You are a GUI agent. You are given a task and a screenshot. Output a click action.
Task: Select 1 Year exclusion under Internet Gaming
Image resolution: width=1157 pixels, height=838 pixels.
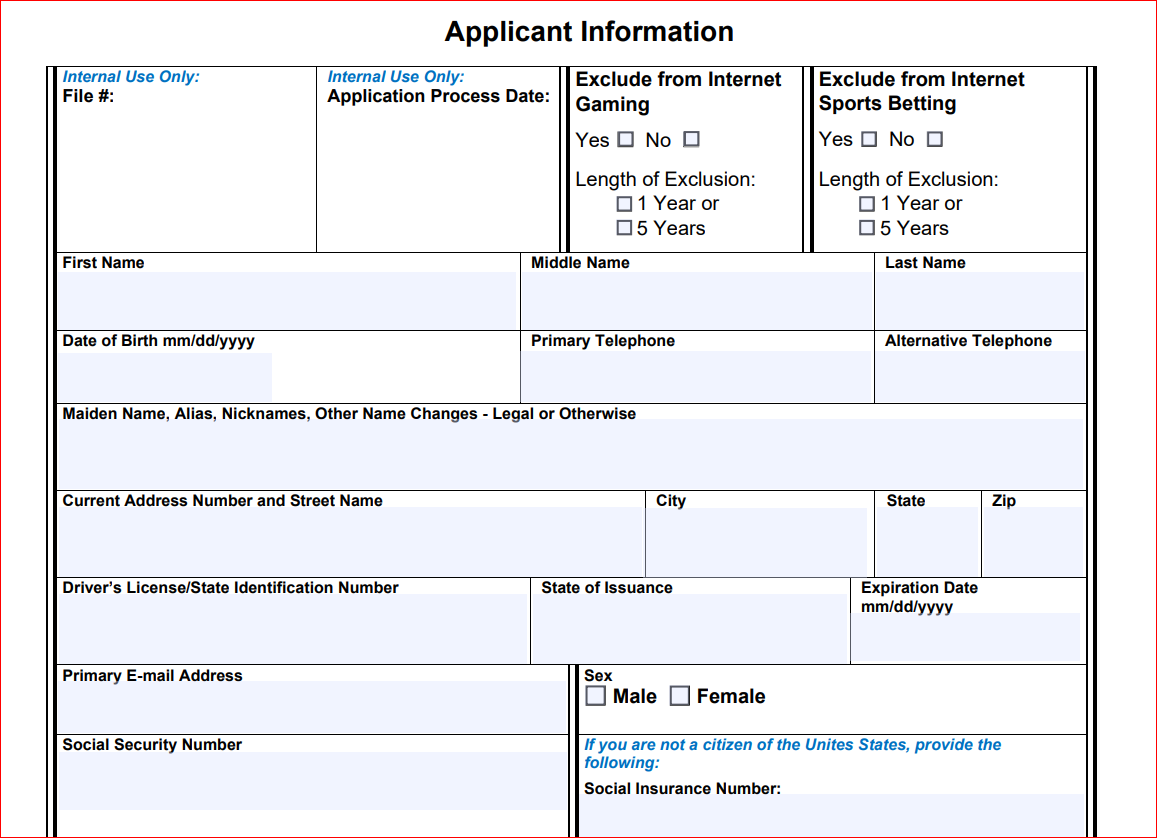click(x=624, y=203)
